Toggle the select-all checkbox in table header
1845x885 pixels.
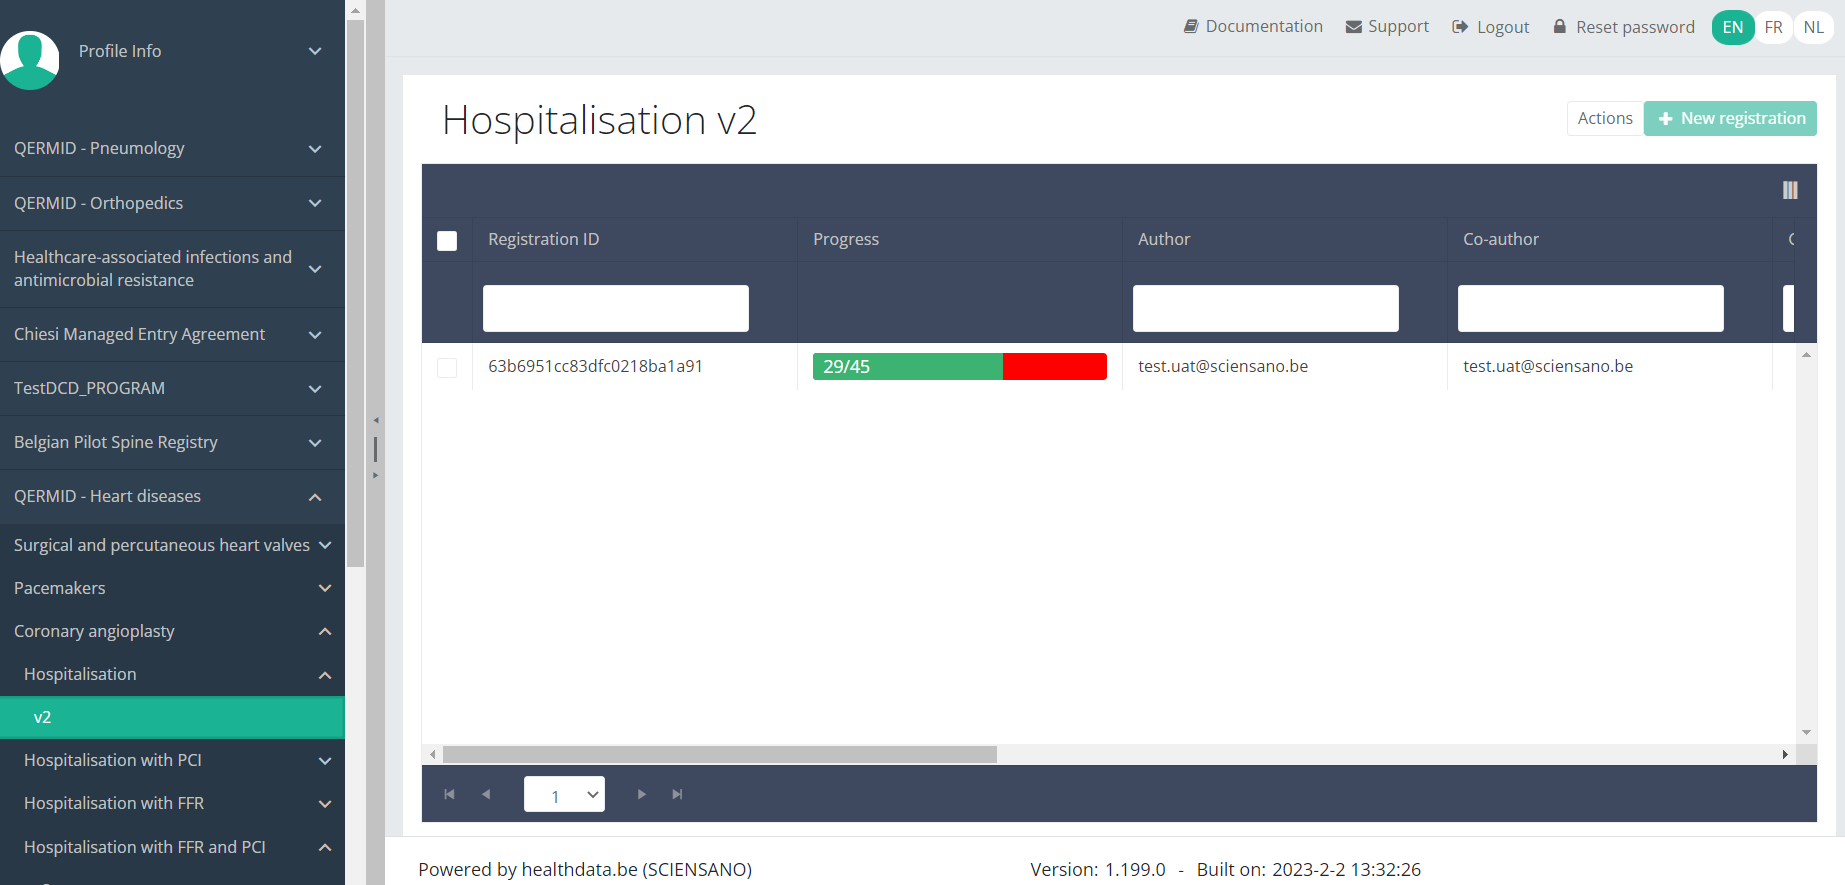[447, 241]
